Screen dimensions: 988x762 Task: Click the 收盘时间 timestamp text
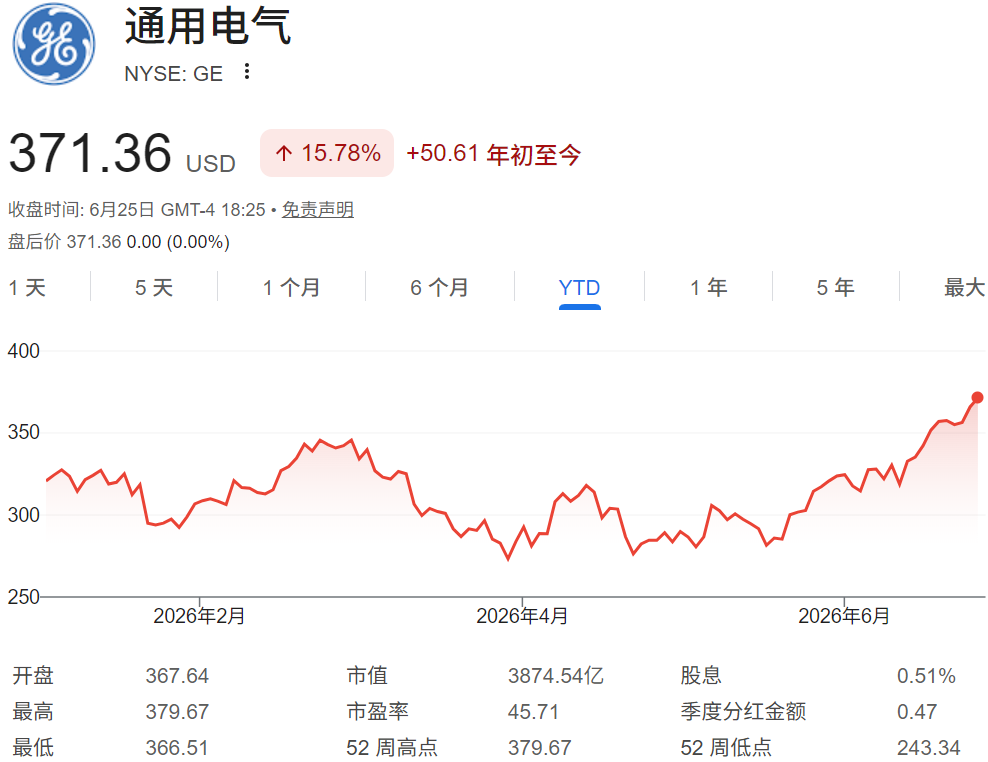click(137, 209)
